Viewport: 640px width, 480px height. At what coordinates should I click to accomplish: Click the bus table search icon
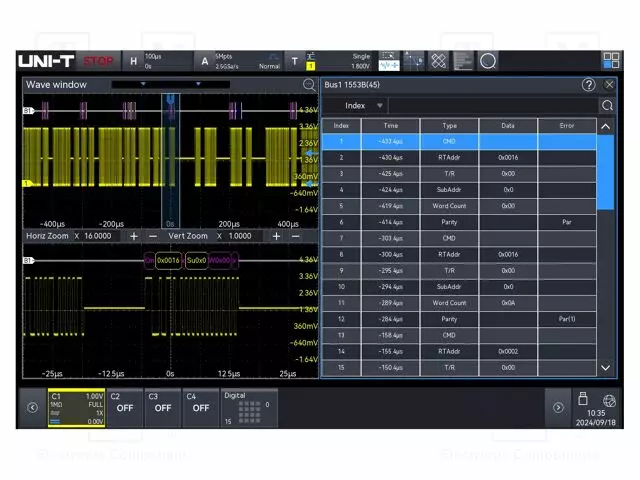point(607,105)
